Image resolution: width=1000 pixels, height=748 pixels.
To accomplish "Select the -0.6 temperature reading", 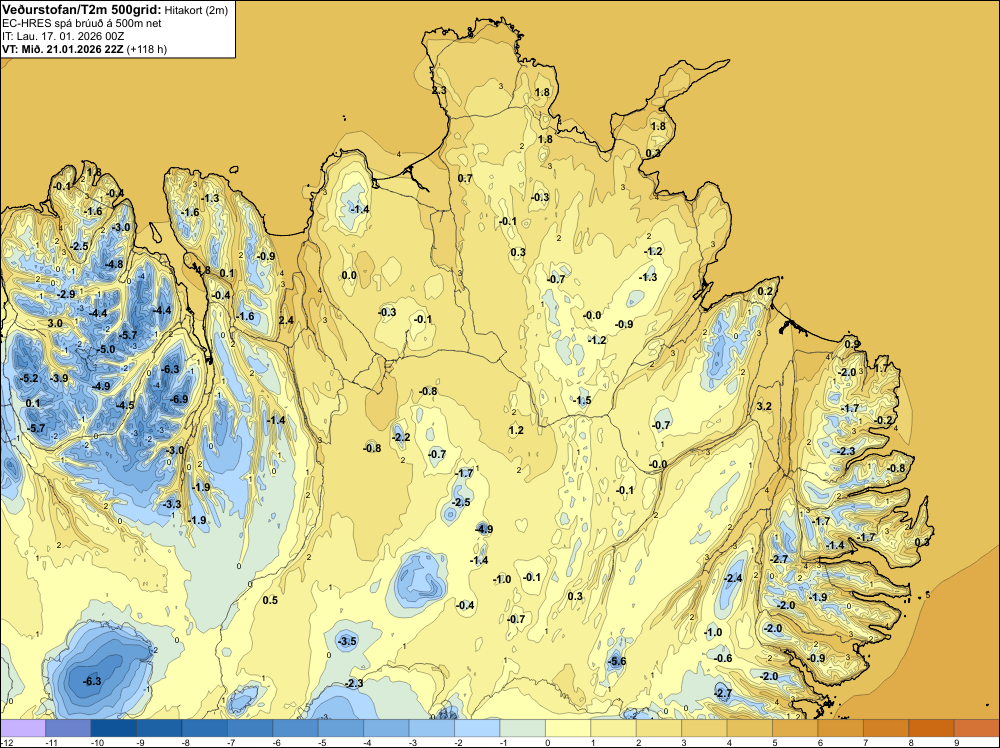I will coord(723,658).
